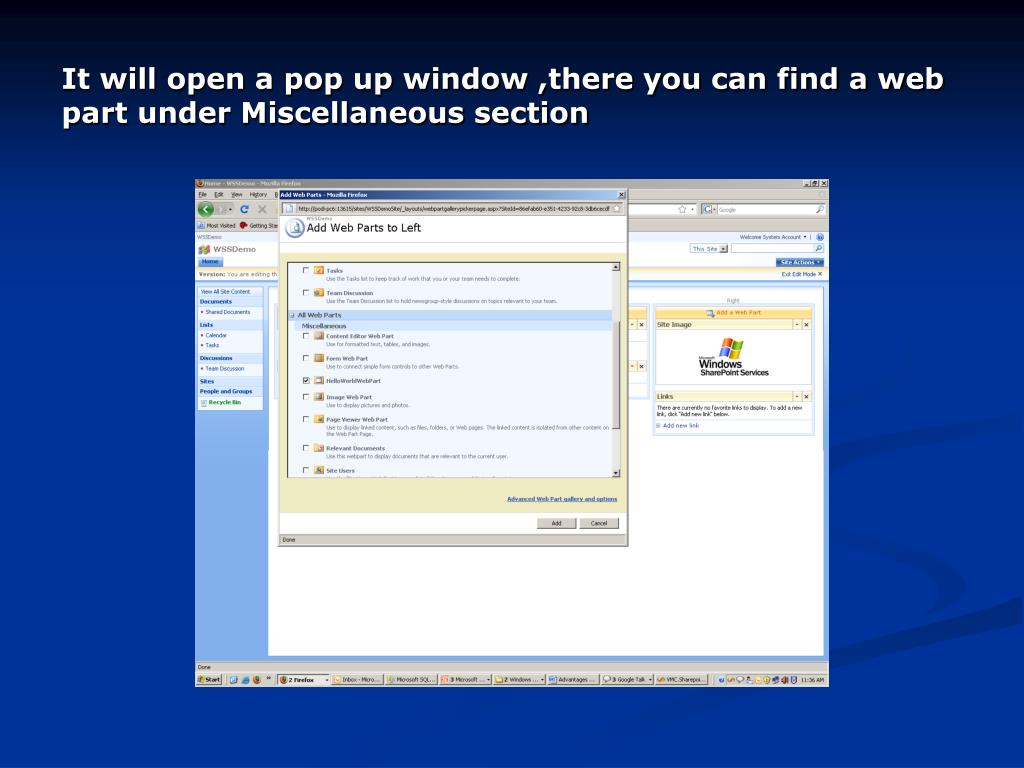The image size is (1024, 768).
Task: Click the Relevant Documents web part icon
Action: point(319,448)
